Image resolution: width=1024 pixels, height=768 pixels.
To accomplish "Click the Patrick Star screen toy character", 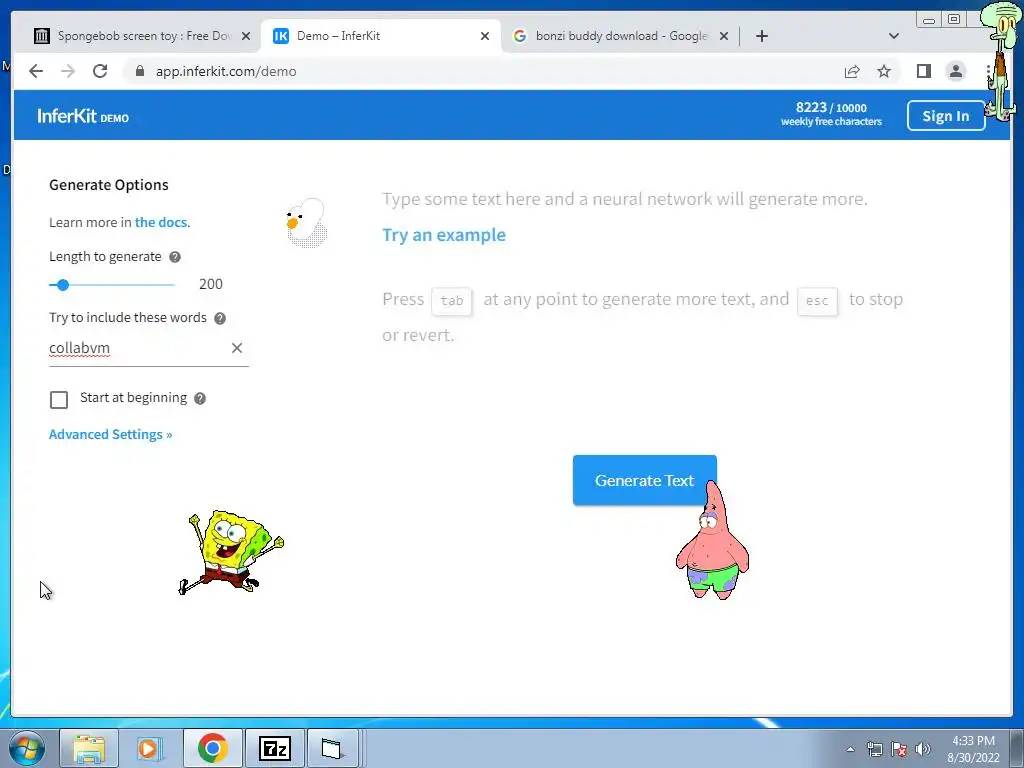I will point(712,542).
